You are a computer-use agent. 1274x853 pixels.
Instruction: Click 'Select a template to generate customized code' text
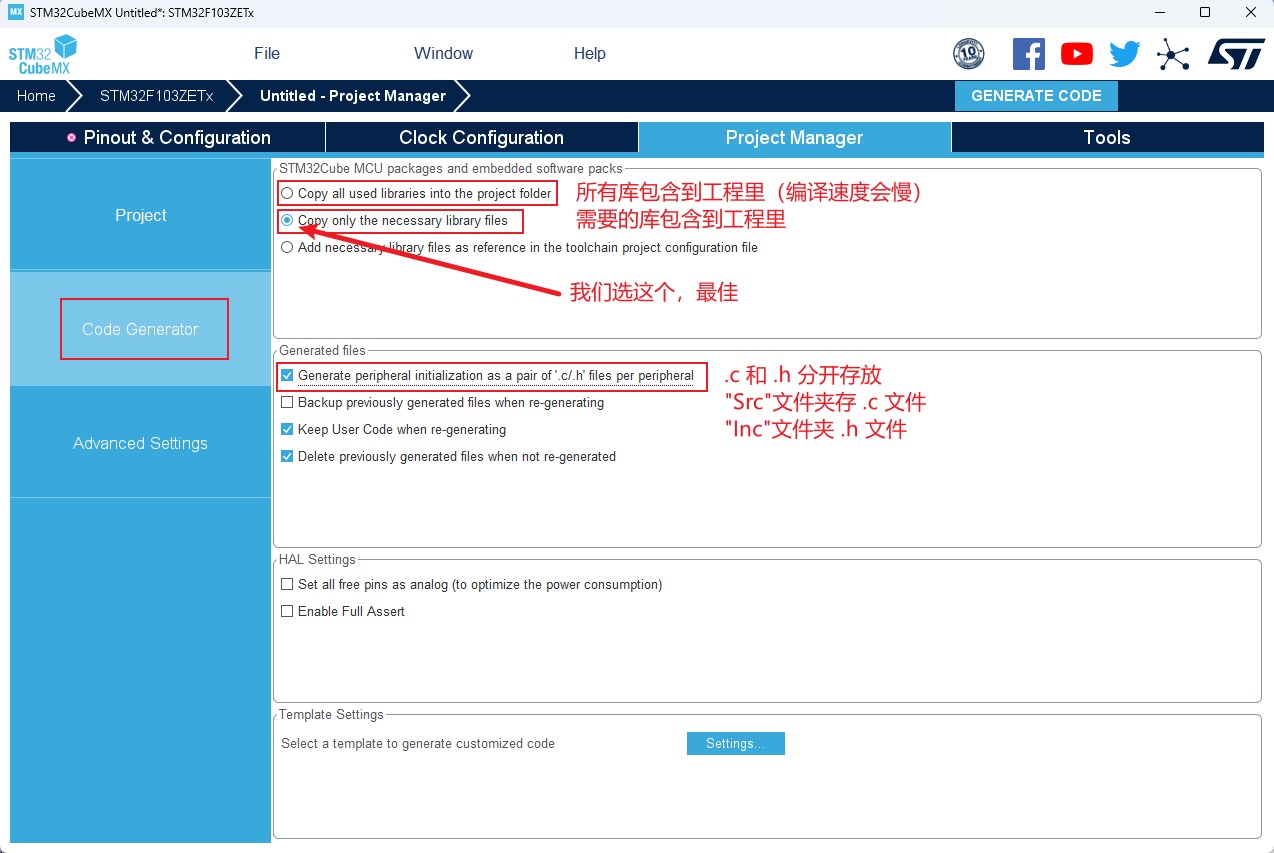point(418,744)
